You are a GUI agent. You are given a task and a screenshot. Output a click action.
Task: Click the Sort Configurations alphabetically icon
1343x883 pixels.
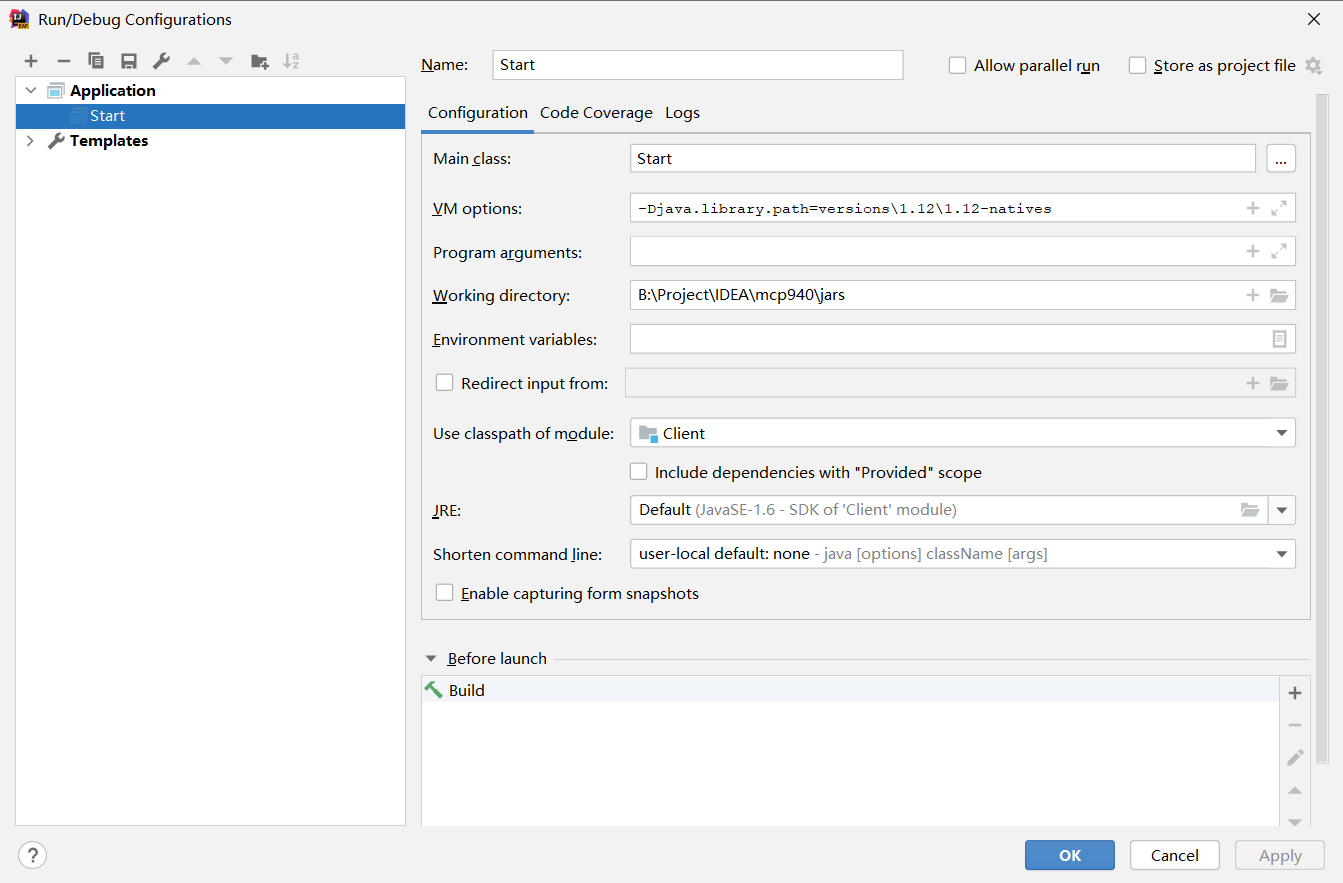click(x=291, y=62)
